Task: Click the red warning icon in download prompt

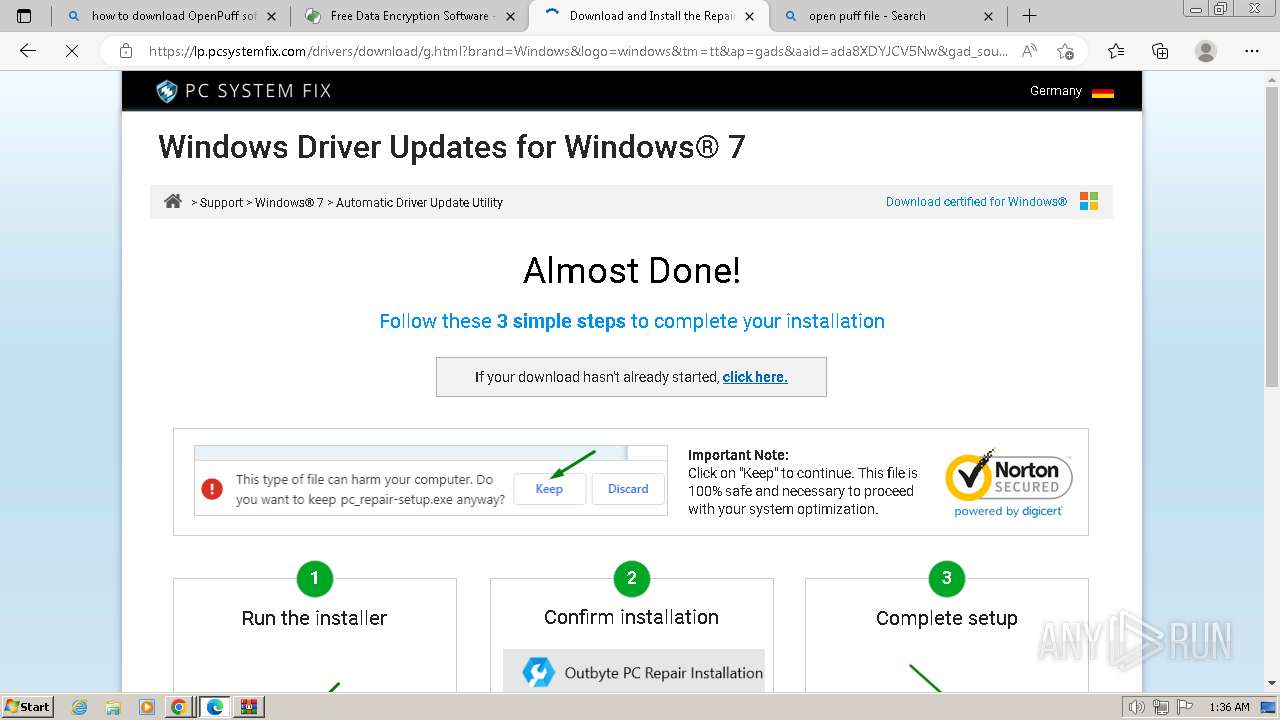Action: [x=212, y=489]
